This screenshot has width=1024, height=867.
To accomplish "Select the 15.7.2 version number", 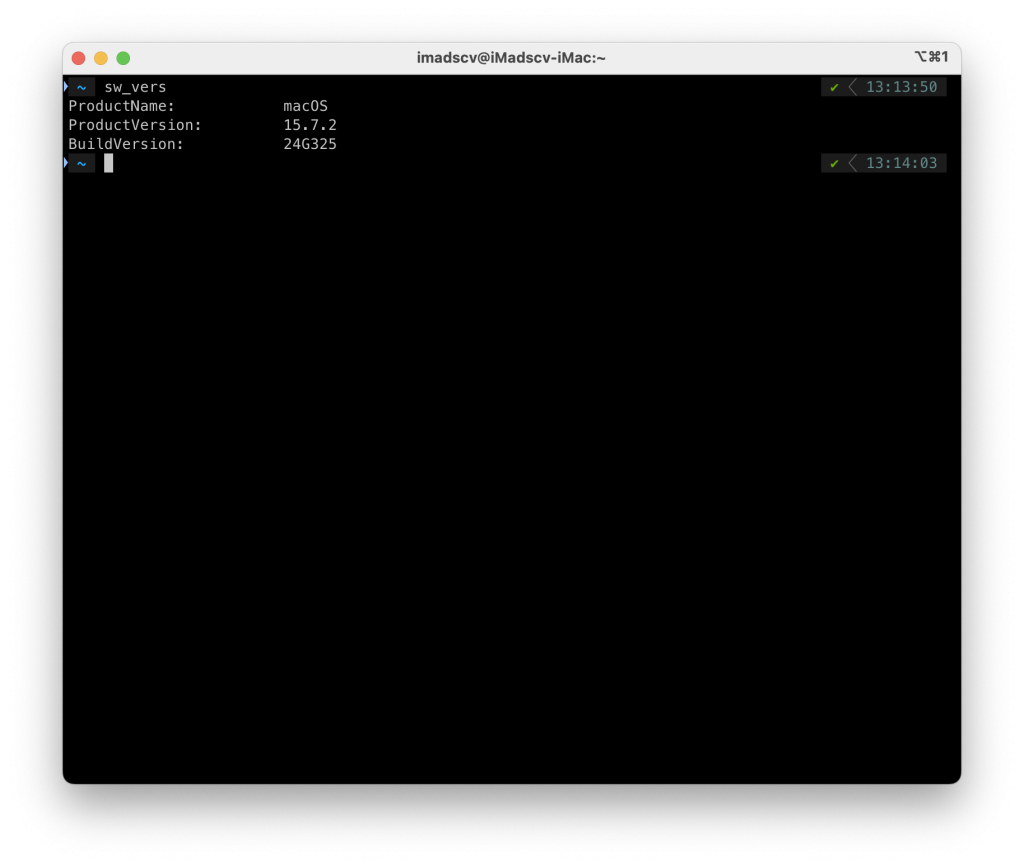I will pos(310,125).
